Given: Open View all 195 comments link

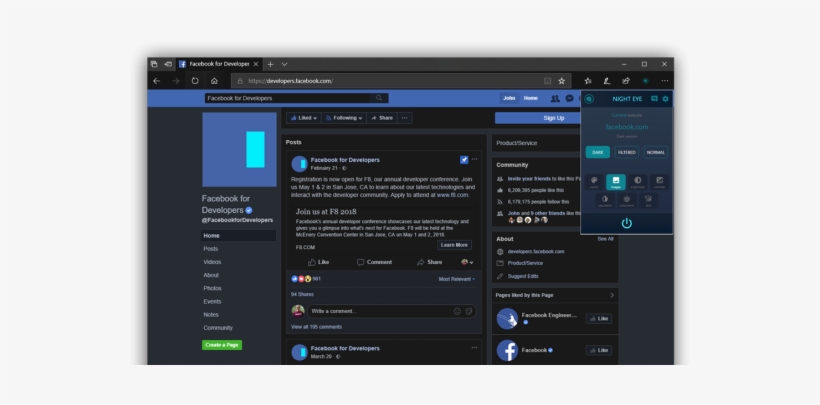Looking at the screenshot, I should coord(316,327).
